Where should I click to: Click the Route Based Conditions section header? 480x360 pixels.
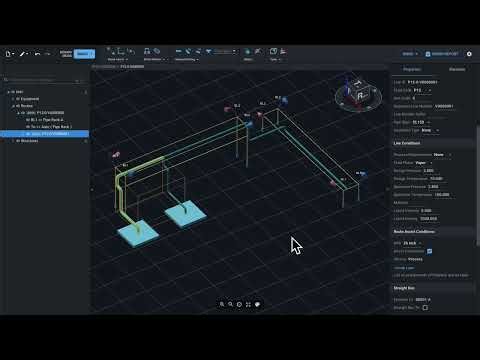pyautogui.click(x=433, y=231)
